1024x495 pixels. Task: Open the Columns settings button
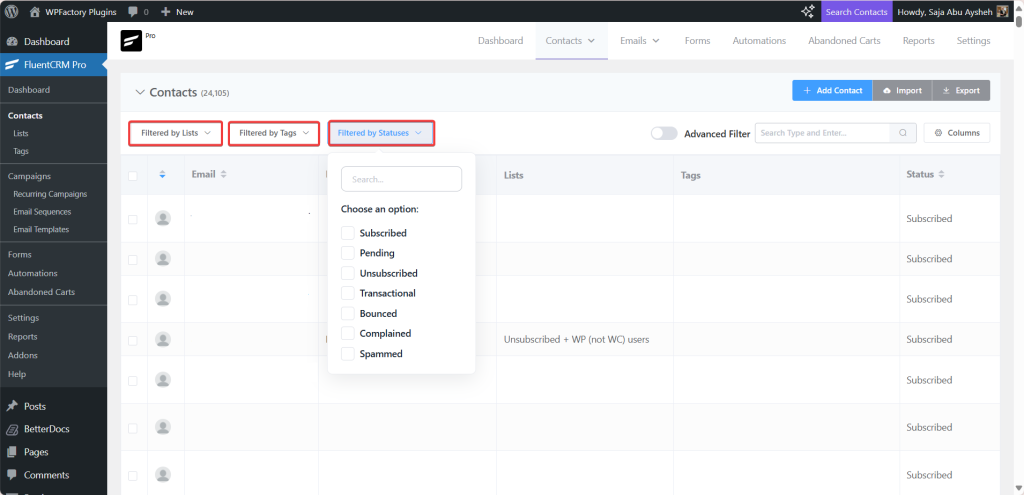coord(957,133)
